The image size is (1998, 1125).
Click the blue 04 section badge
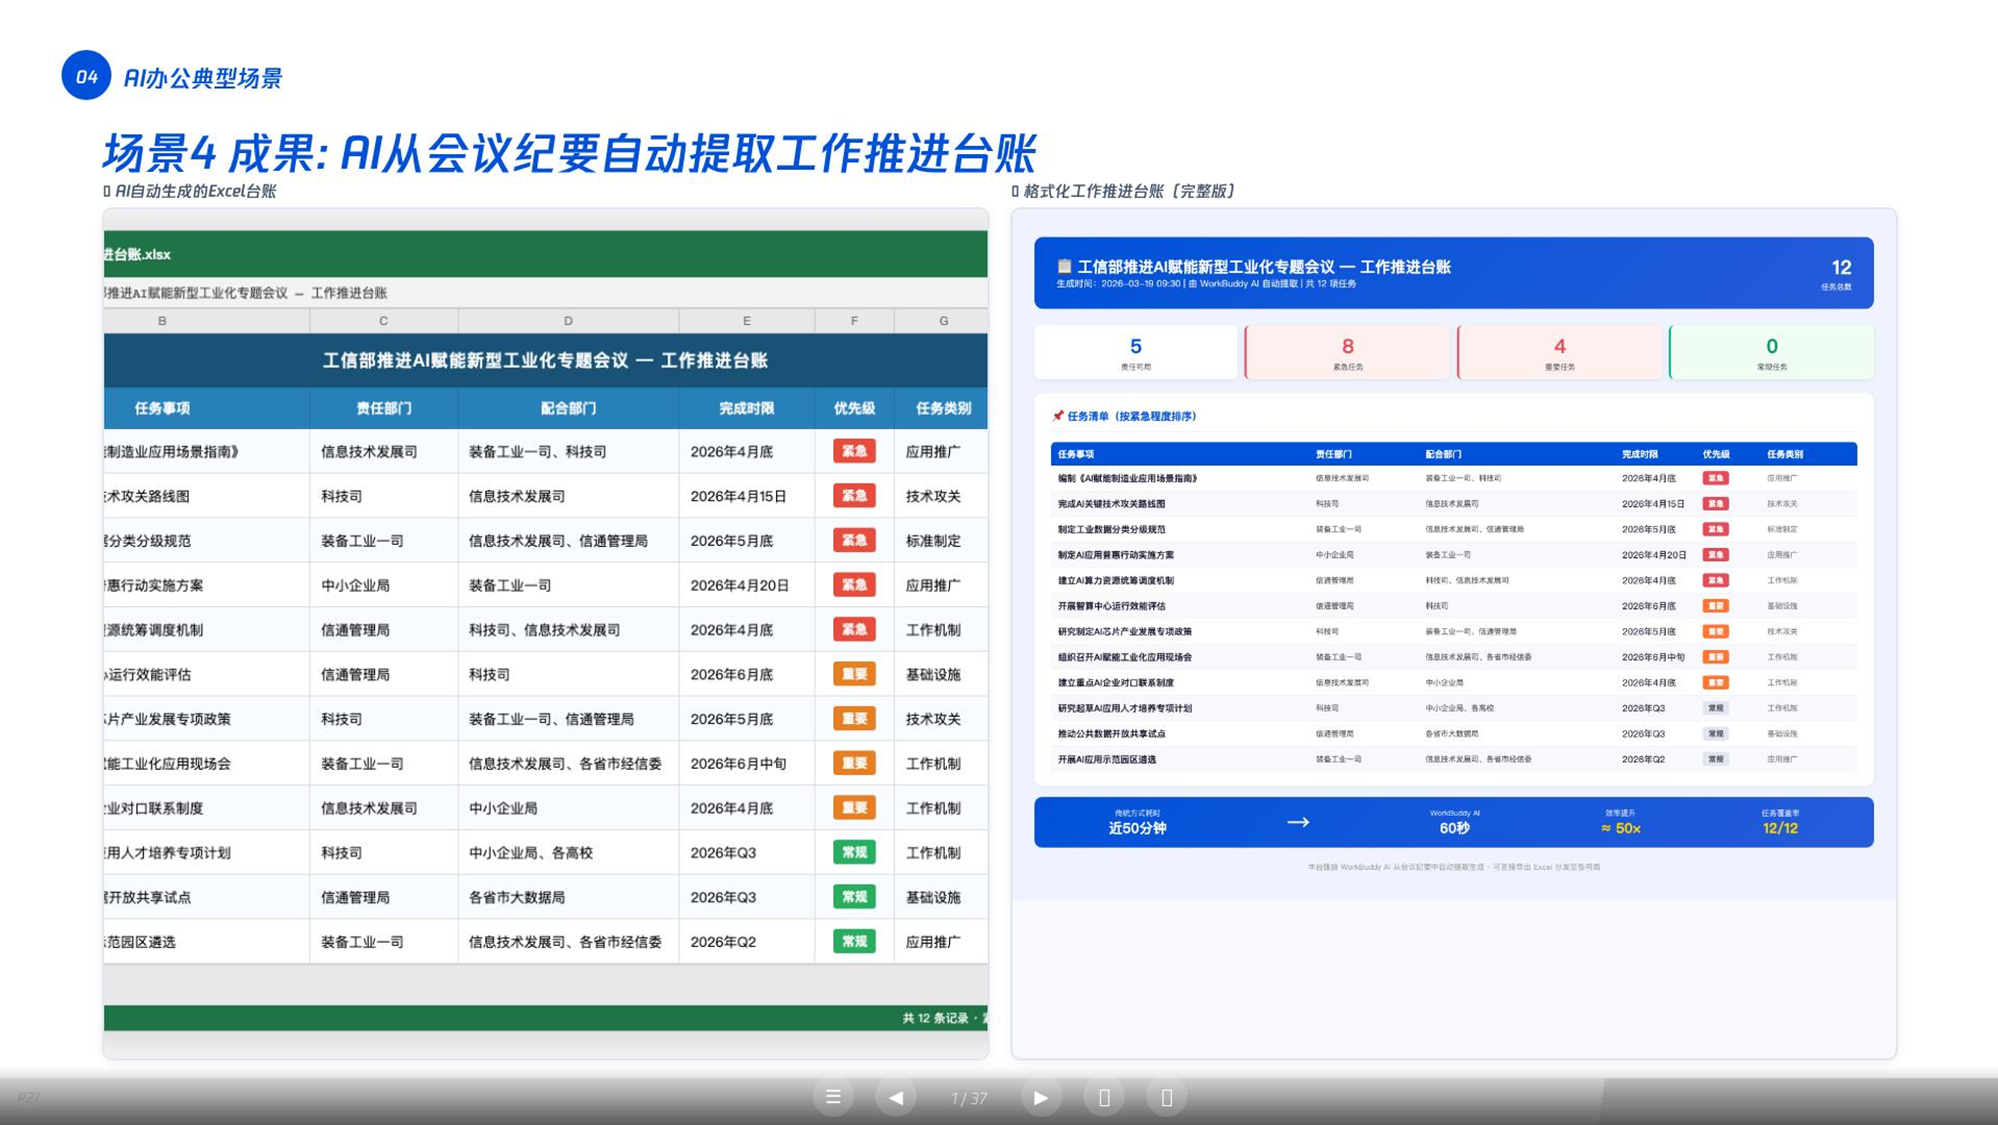tap(86, 76)
